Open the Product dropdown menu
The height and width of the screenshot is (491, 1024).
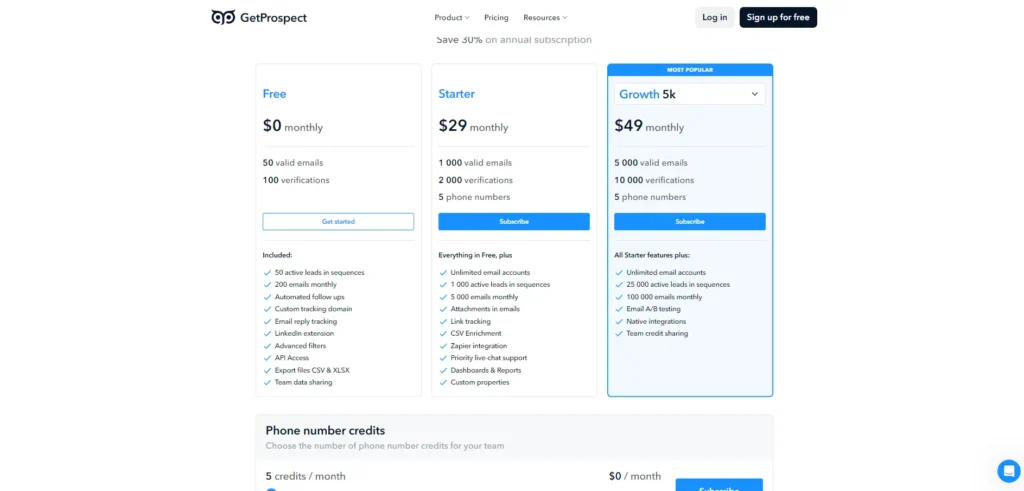(452, 18)
